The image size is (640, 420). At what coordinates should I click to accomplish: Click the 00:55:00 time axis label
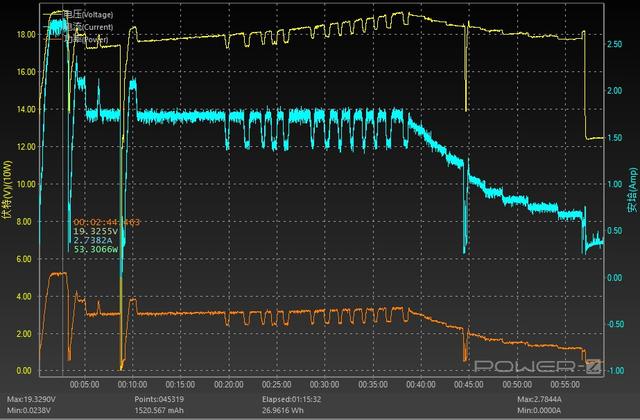[565, 384]
